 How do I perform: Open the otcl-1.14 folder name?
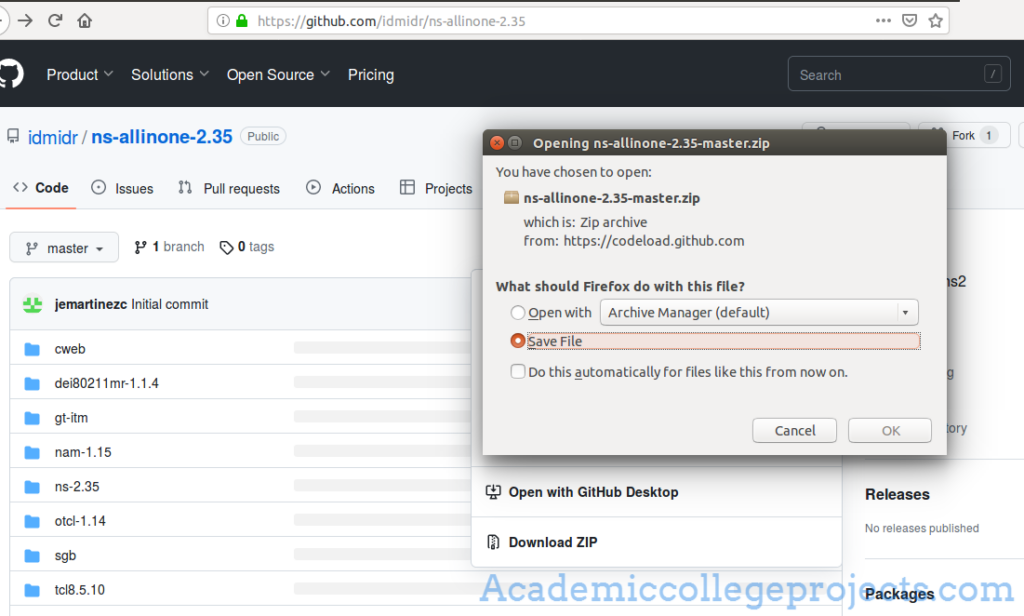(80, 521)
